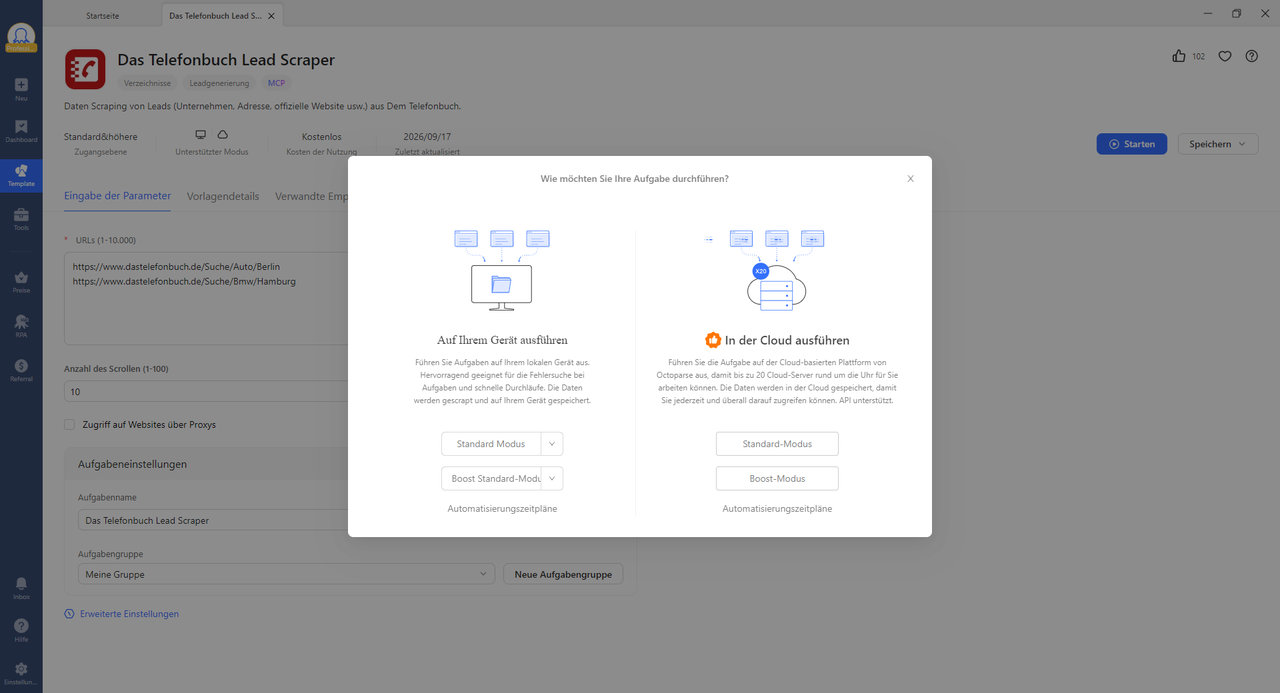1280x693 pixels.
Task: Click the Aufgabenname input field
Action: point(213,520)
